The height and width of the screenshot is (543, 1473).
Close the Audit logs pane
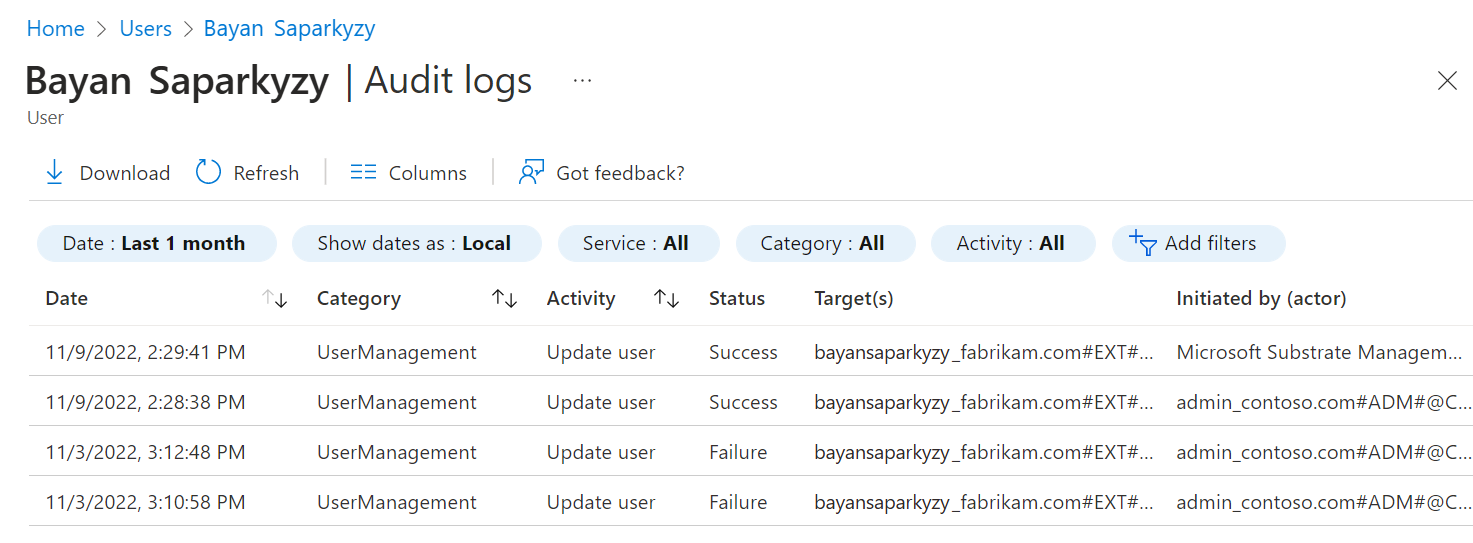1446,81
